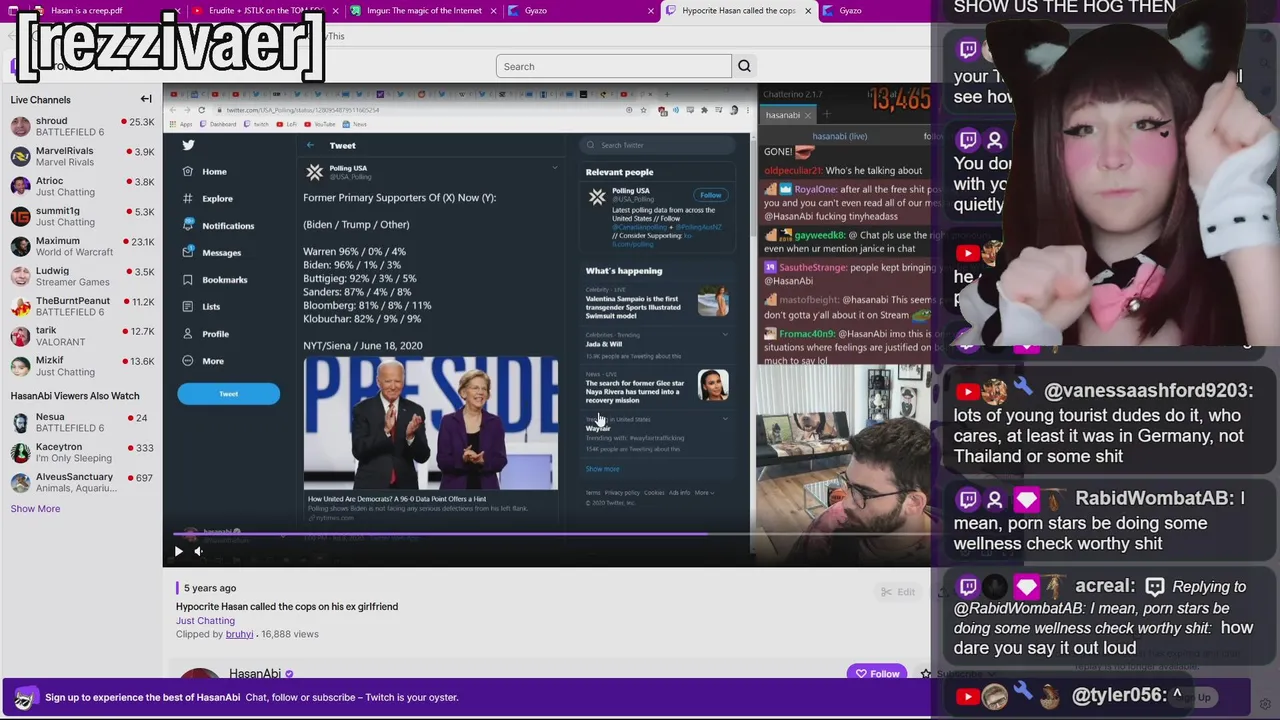Open Twitter Bookmarks in the clip
The width and height of the screenshot is (1280, 720).
tap(215, 279)
